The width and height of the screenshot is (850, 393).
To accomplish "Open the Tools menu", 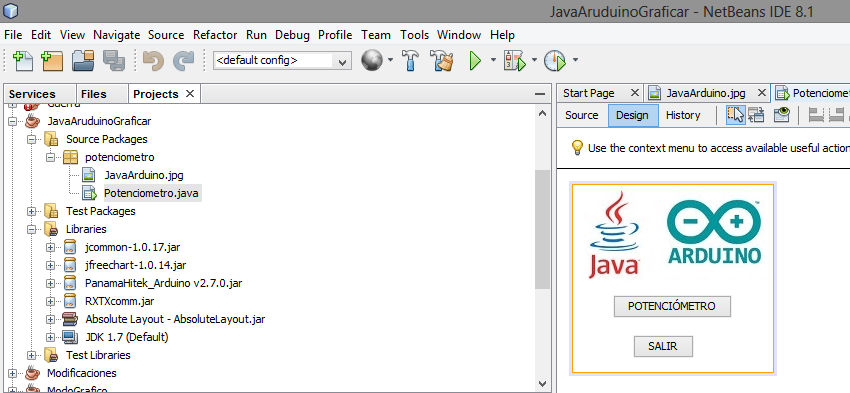I will [415, 35].
